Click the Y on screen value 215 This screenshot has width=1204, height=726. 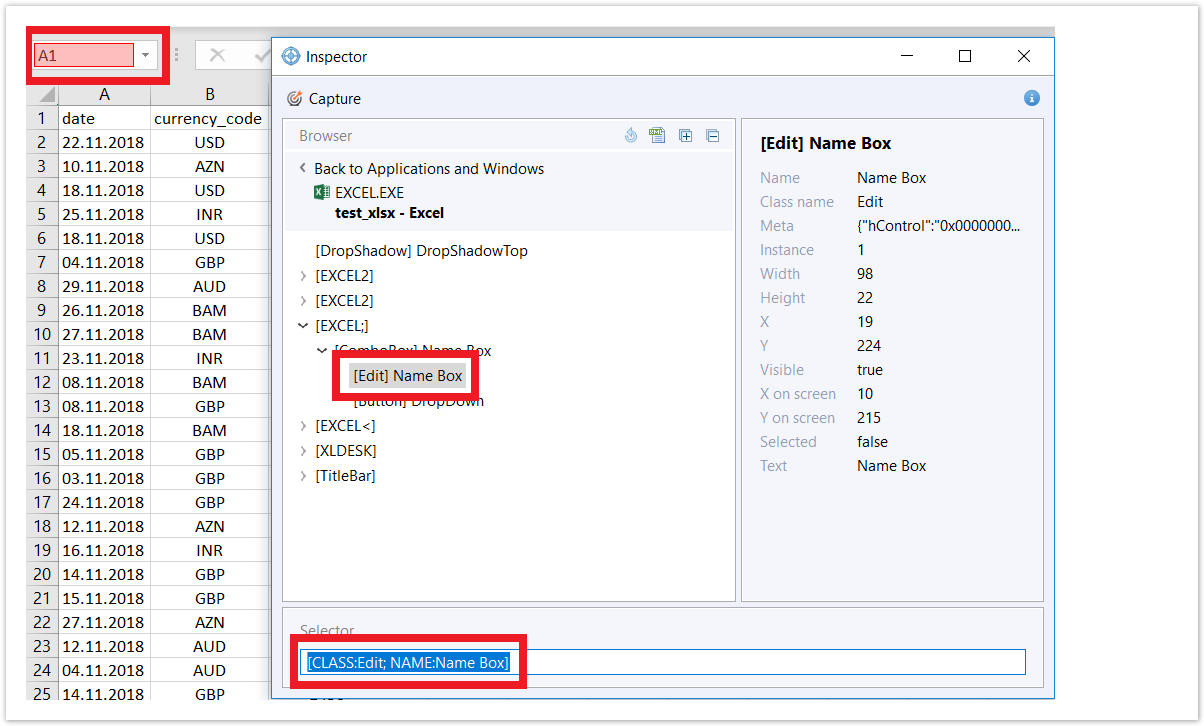(x=870, y=418)
